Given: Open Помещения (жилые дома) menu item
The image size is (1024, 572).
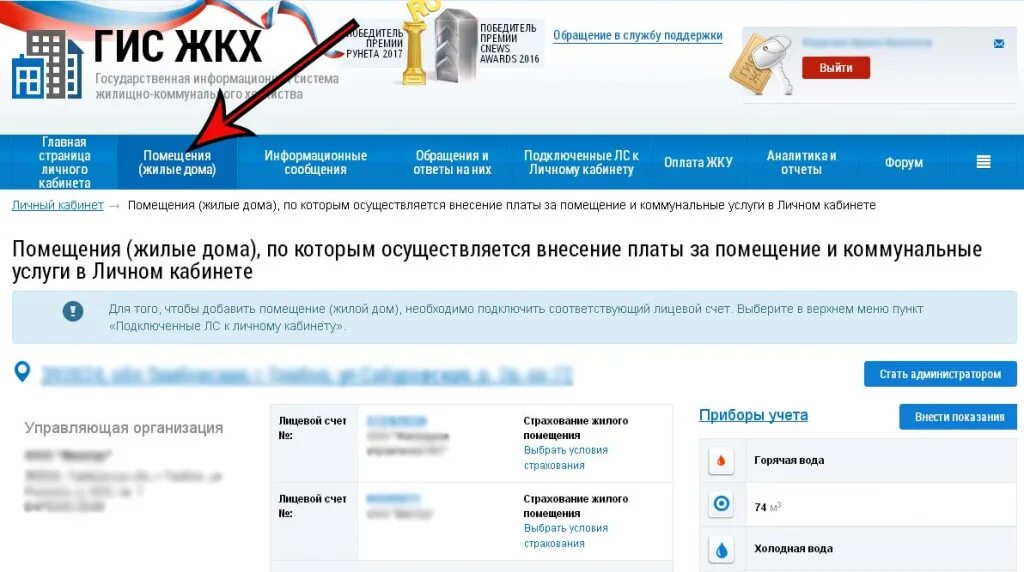Looking at the screenshot, I should (x=177, y=163).
